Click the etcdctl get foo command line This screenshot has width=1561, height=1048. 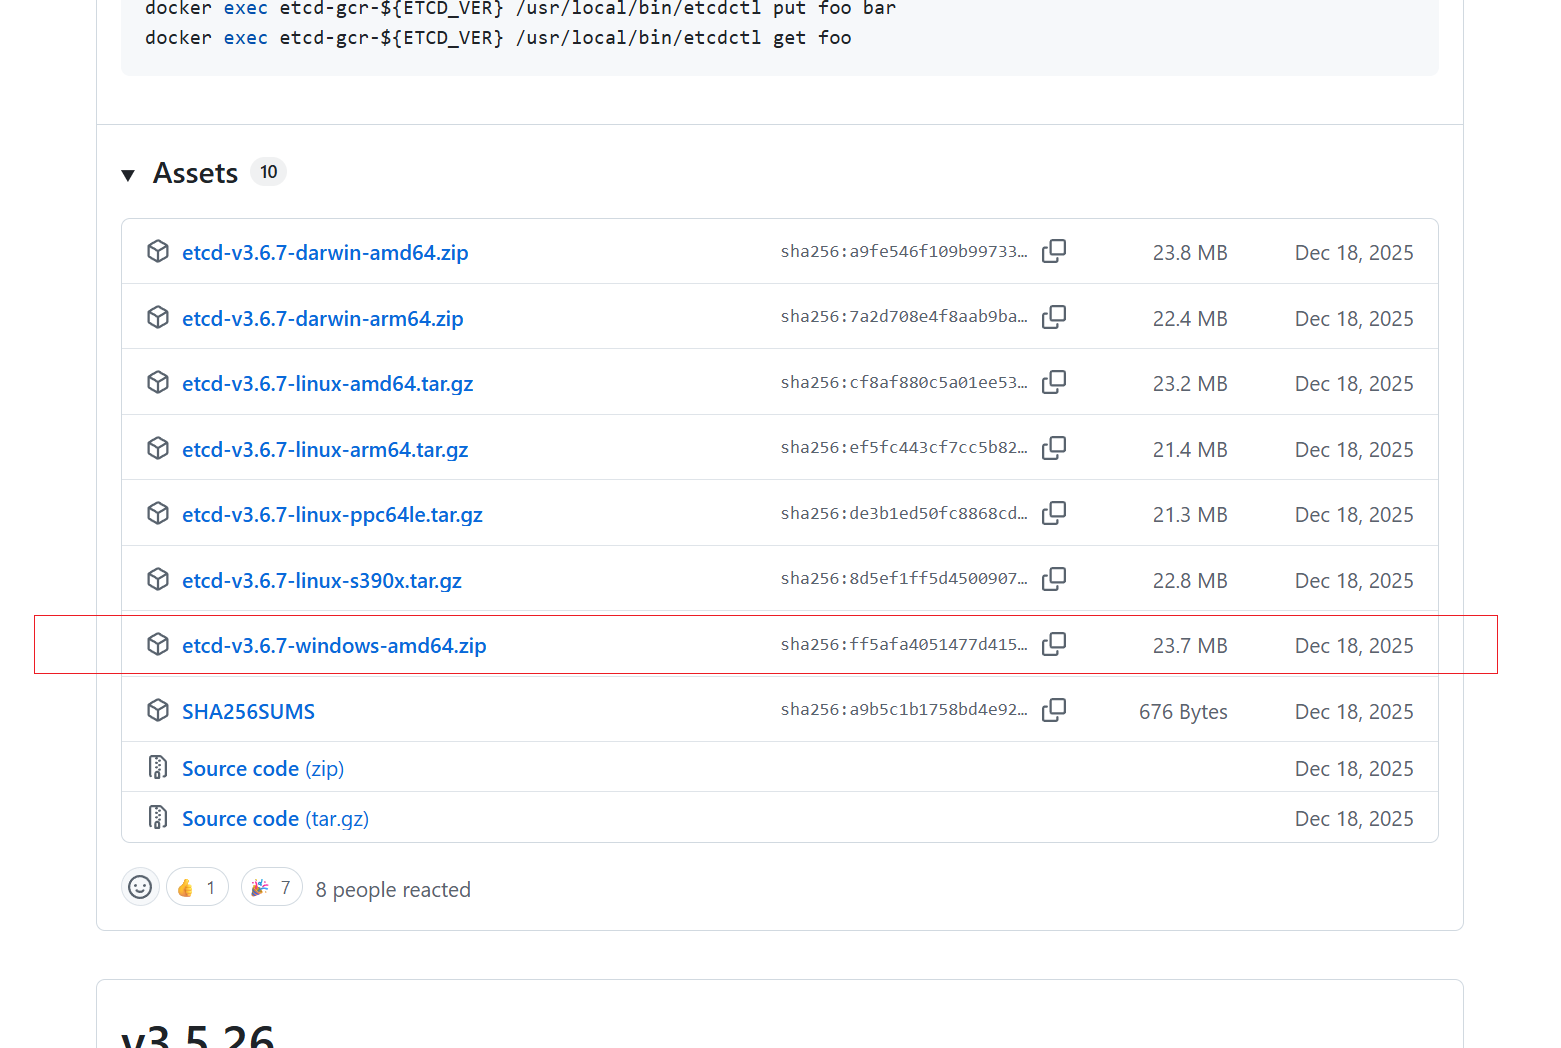pos(498,38)
